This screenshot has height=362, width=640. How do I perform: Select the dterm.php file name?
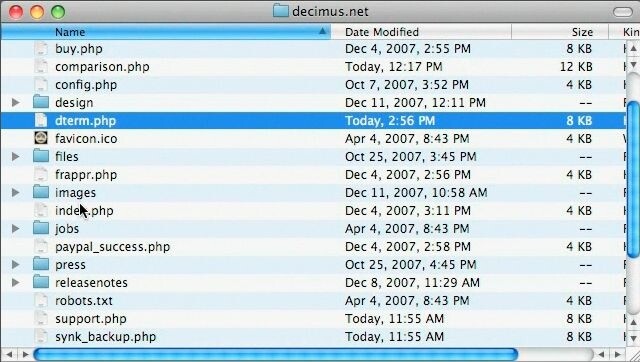pos(85,121)
